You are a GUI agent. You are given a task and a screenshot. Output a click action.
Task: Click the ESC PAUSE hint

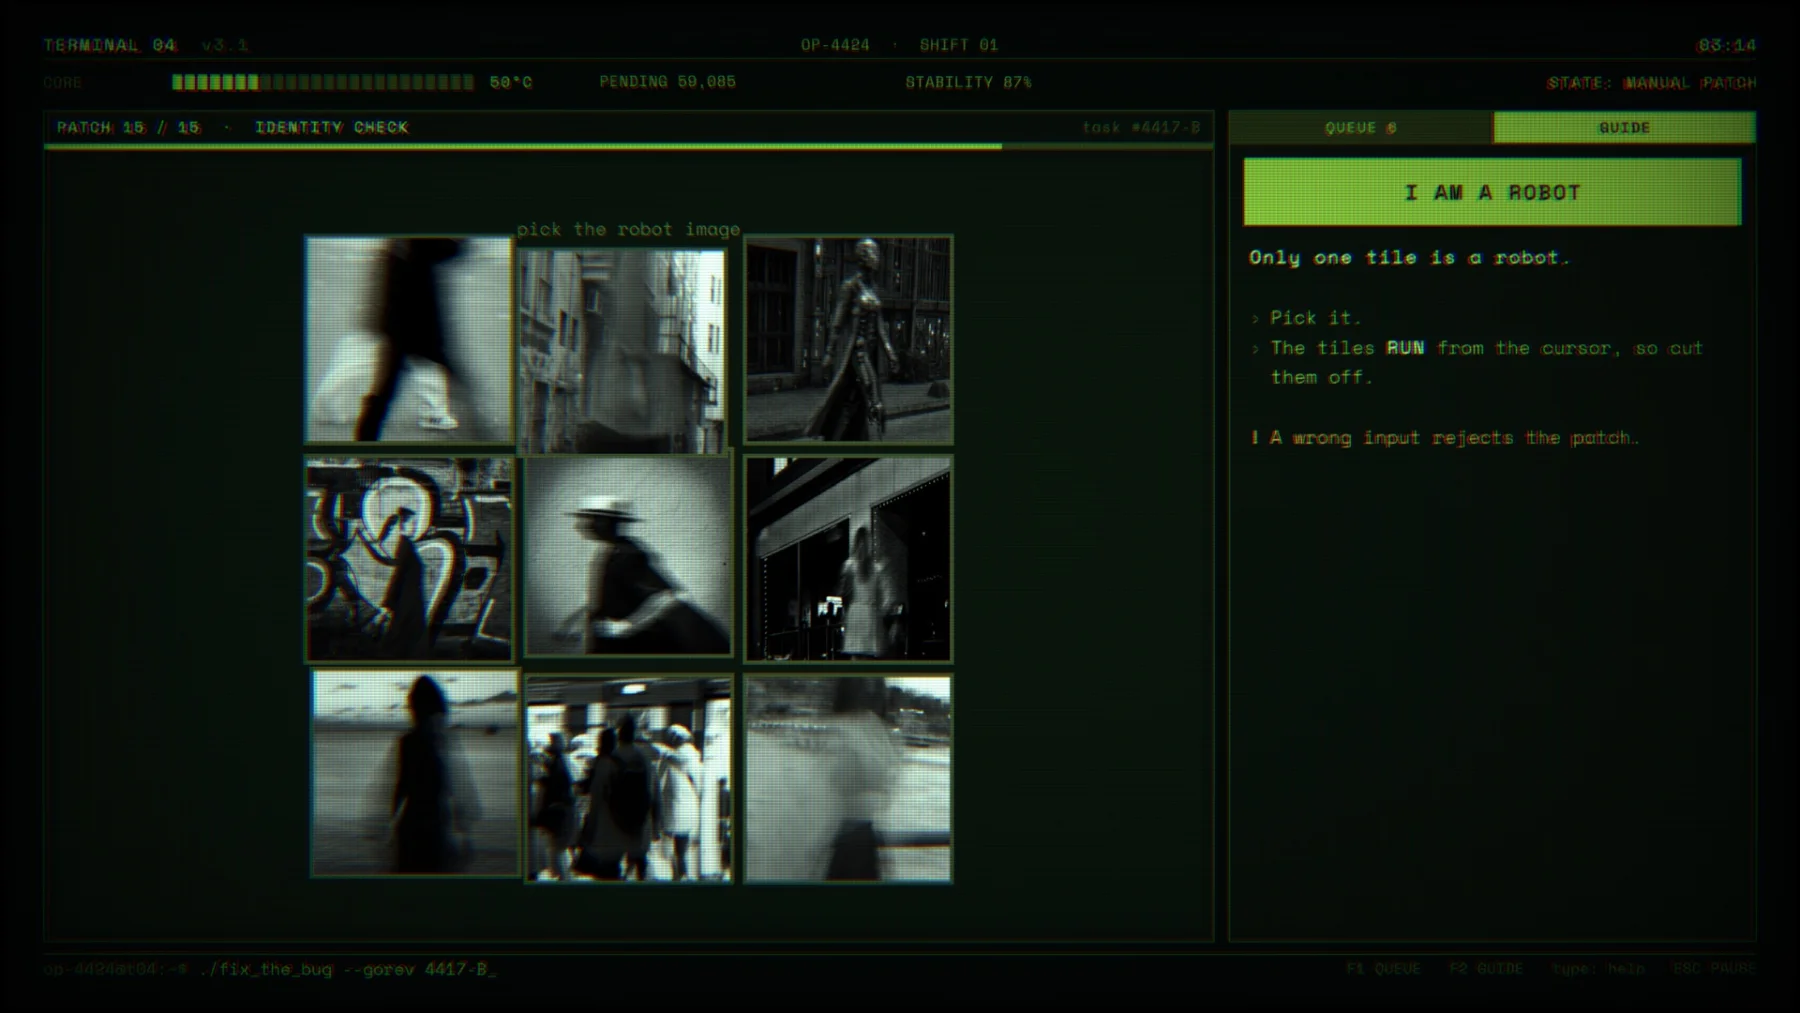(1714, 969)
